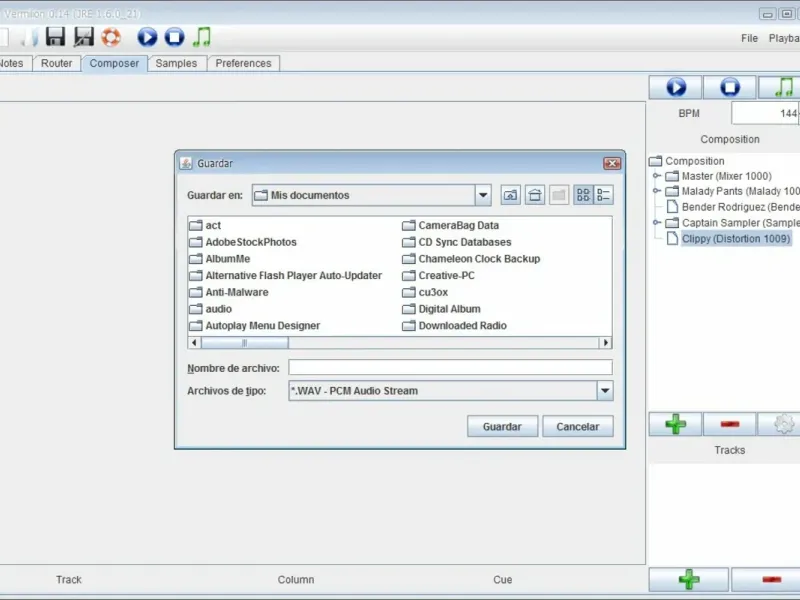Click the file list horizontal scrollbar thumb
Screen dimensions: 800x600
click(244, 342)
